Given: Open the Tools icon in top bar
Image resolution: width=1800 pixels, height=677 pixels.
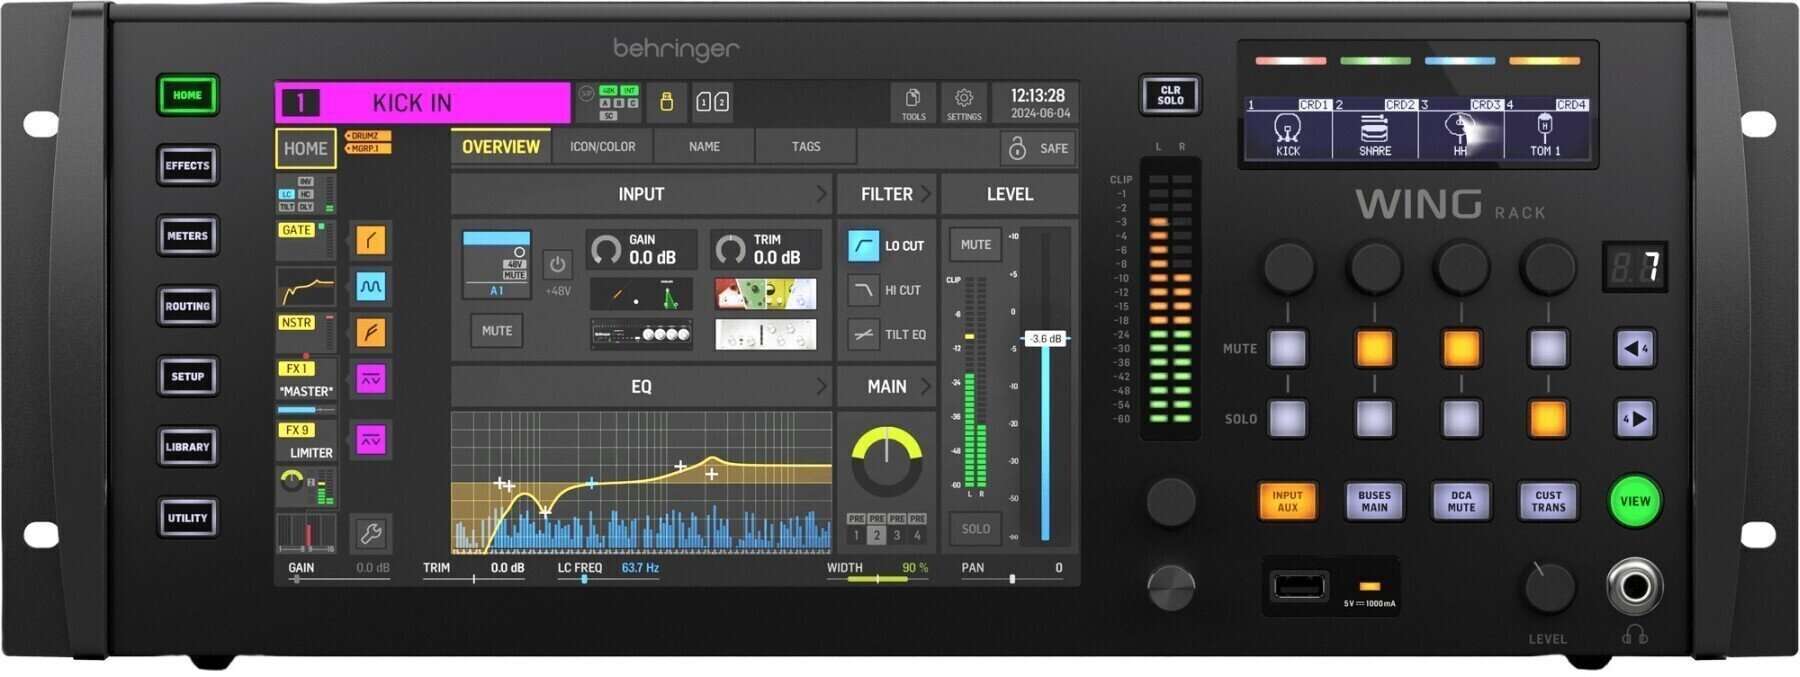Looking at the screenshot, I should click(913, 102).
